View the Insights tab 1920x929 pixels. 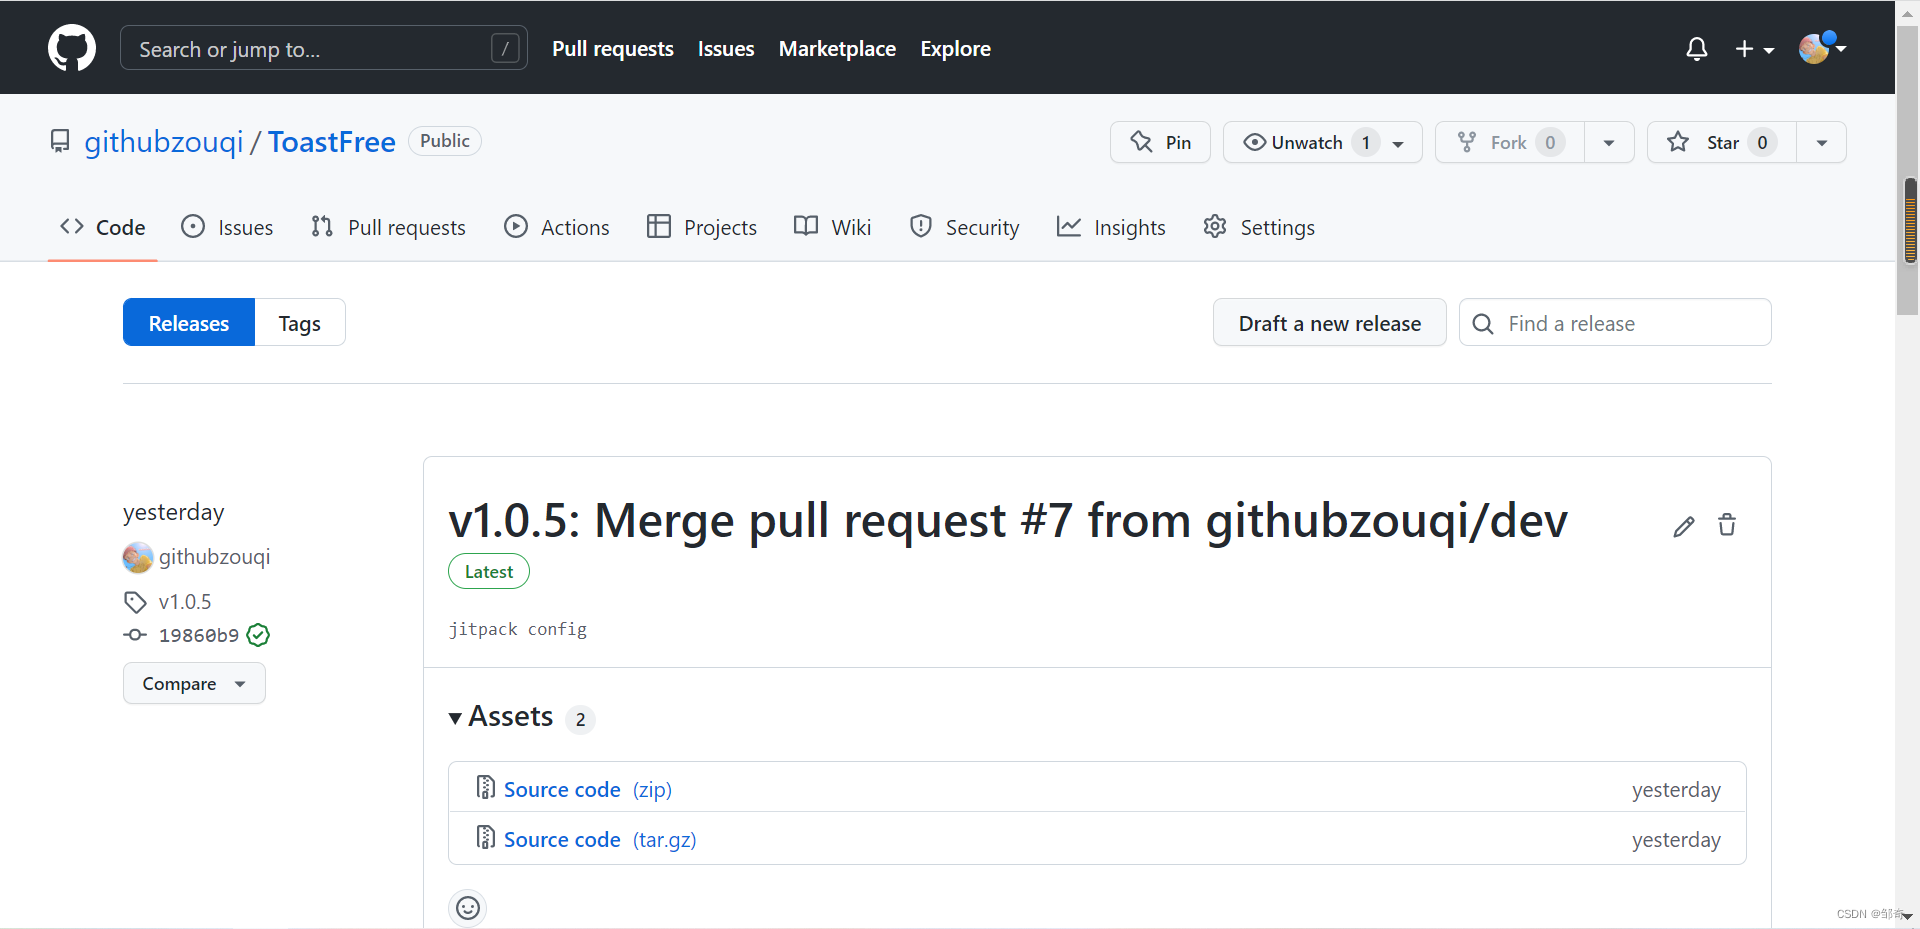[1111, 227]
